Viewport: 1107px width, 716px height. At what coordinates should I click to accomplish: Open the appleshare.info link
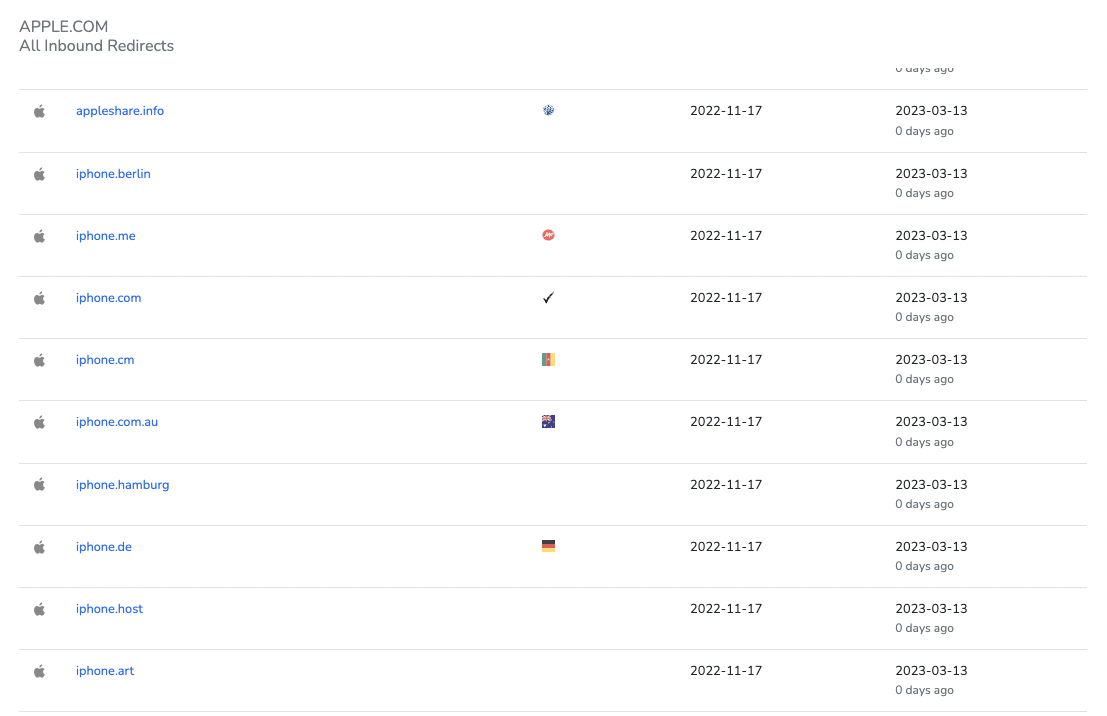(x=120, y=111)
